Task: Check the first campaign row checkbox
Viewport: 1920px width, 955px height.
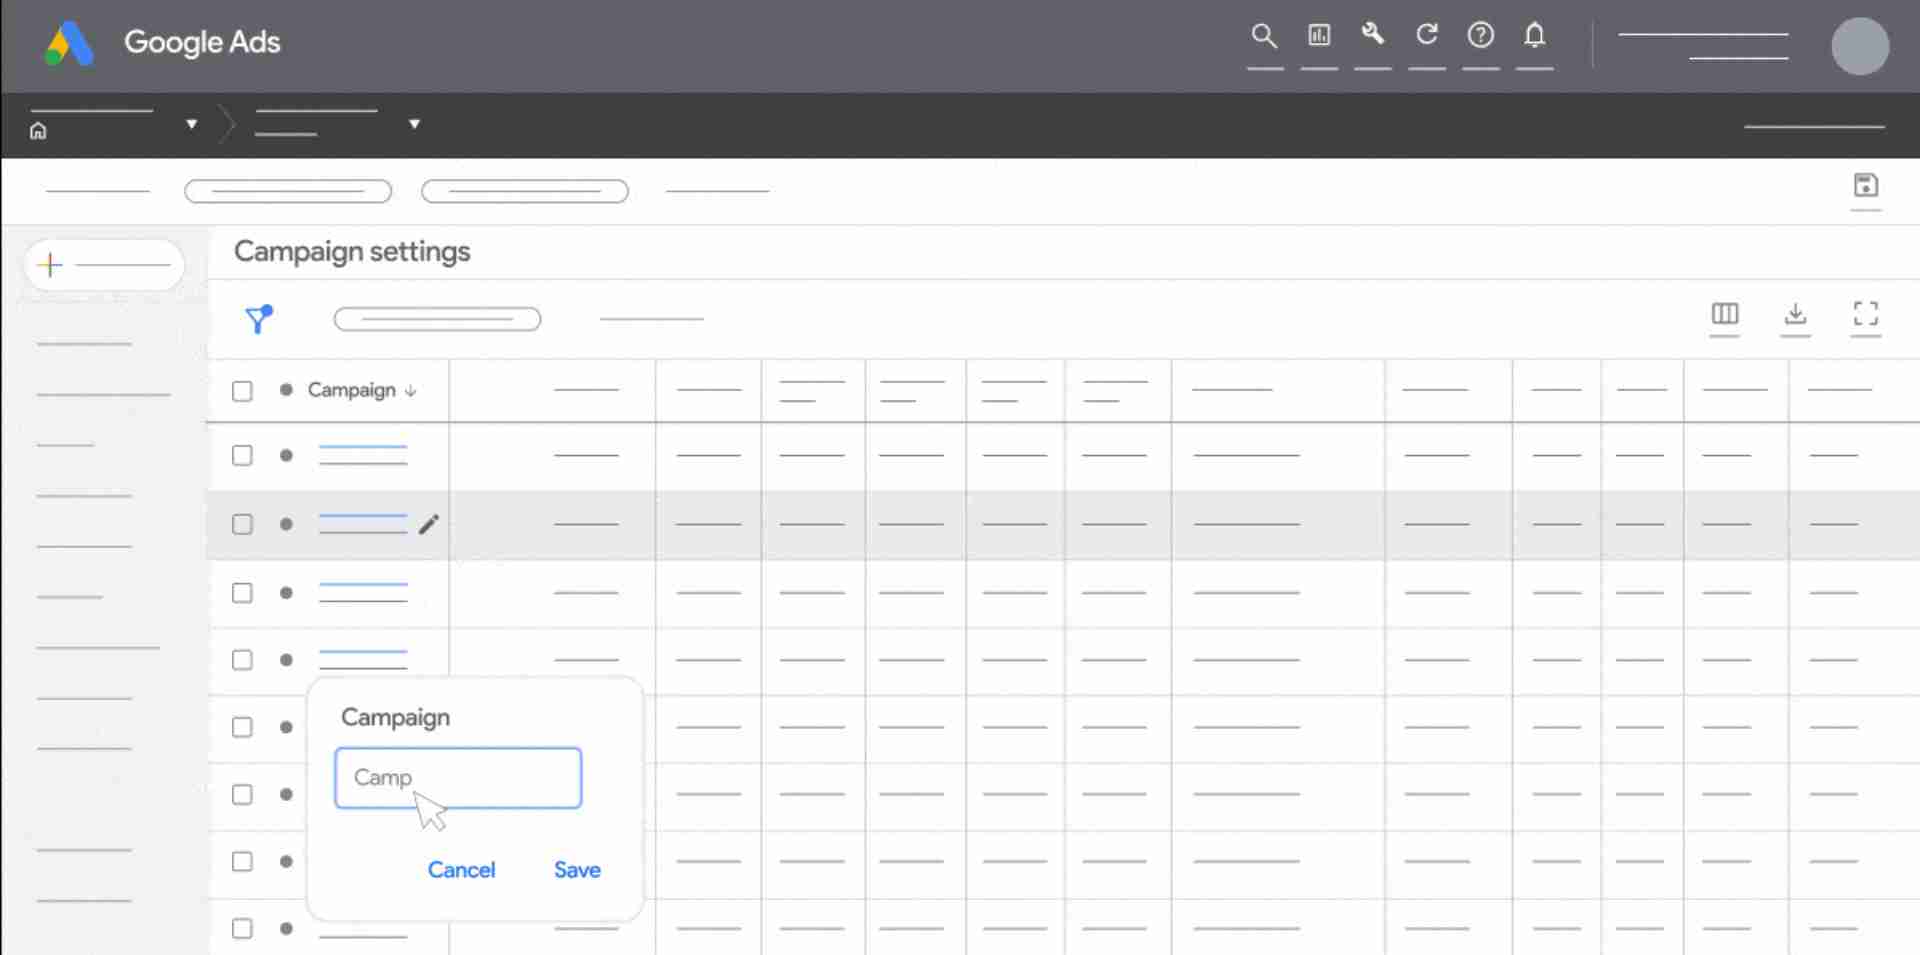Action: pyautogui.click(x=241, y=455)
